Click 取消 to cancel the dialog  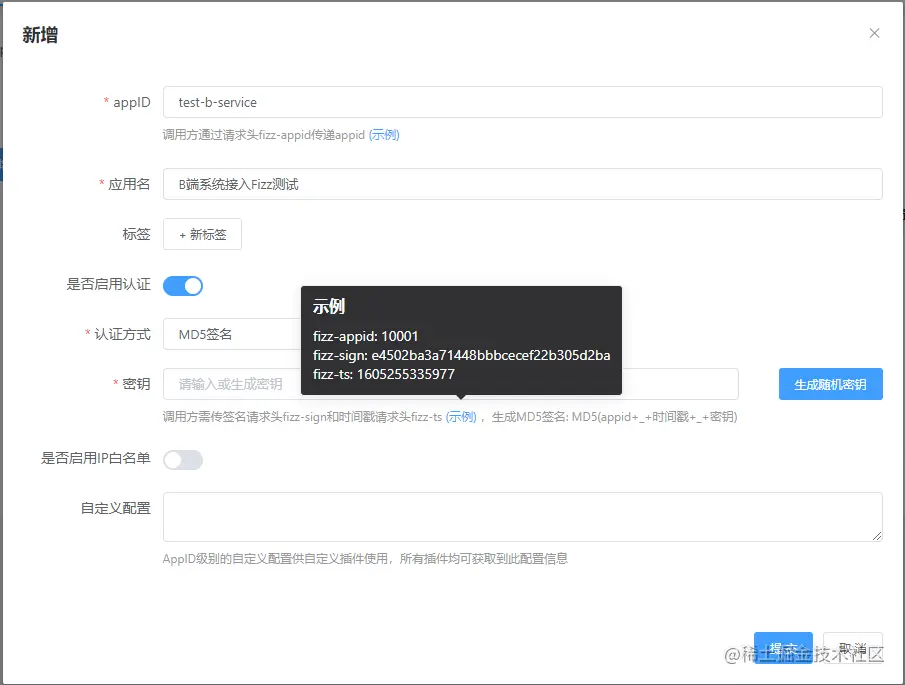point(851,648)
